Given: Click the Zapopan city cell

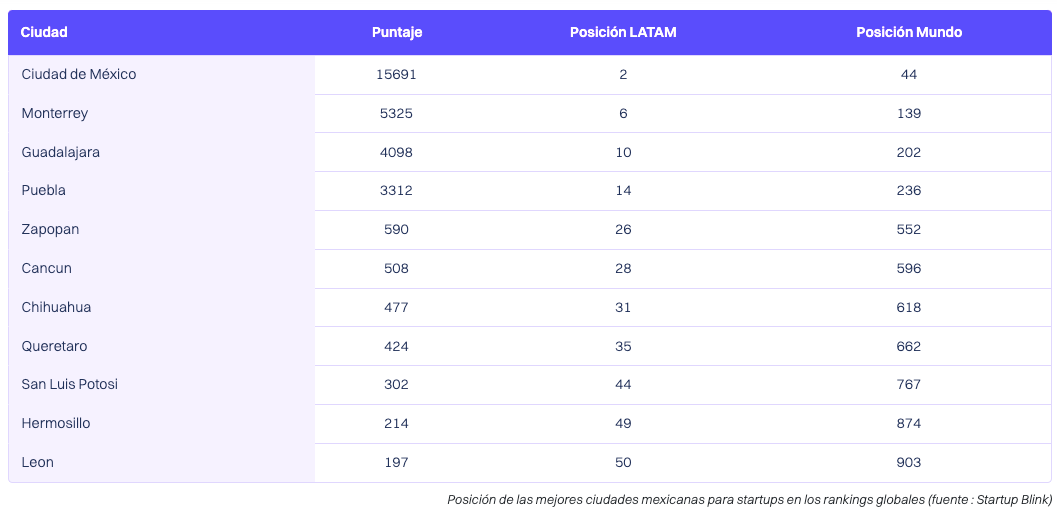Looking at the screenshot, I should [50, 229].
